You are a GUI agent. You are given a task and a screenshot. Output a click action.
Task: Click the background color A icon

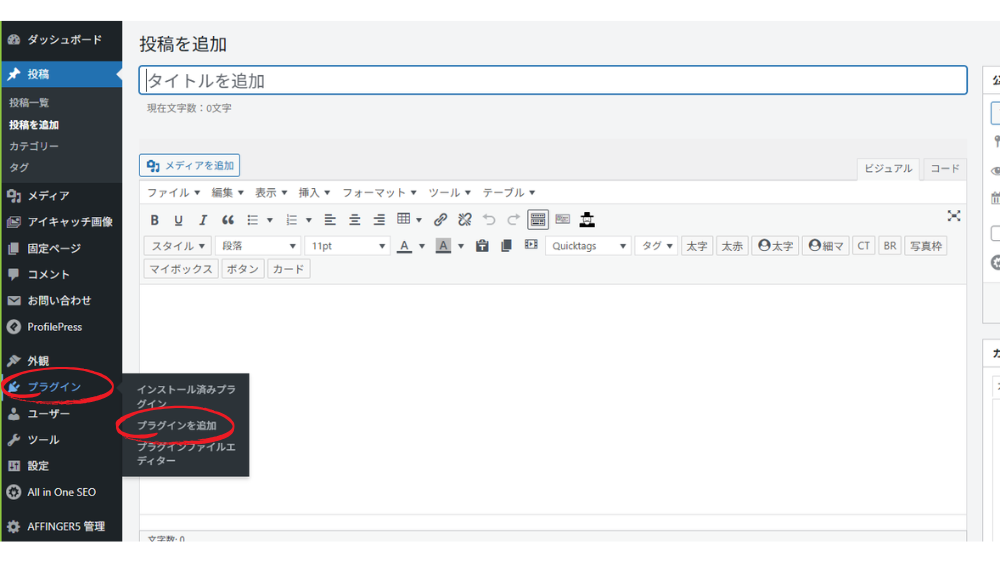pyautogui.click(x=443, y=246)
